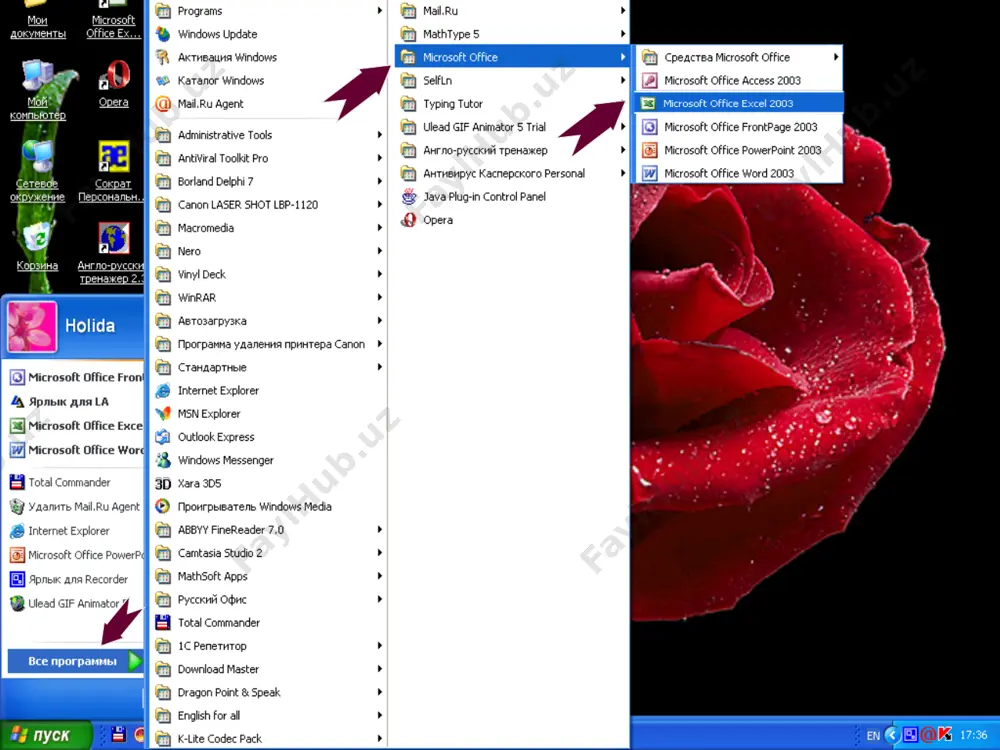Click Все программы button
The height and width of the screenshot is (750, 1000).
75,661
